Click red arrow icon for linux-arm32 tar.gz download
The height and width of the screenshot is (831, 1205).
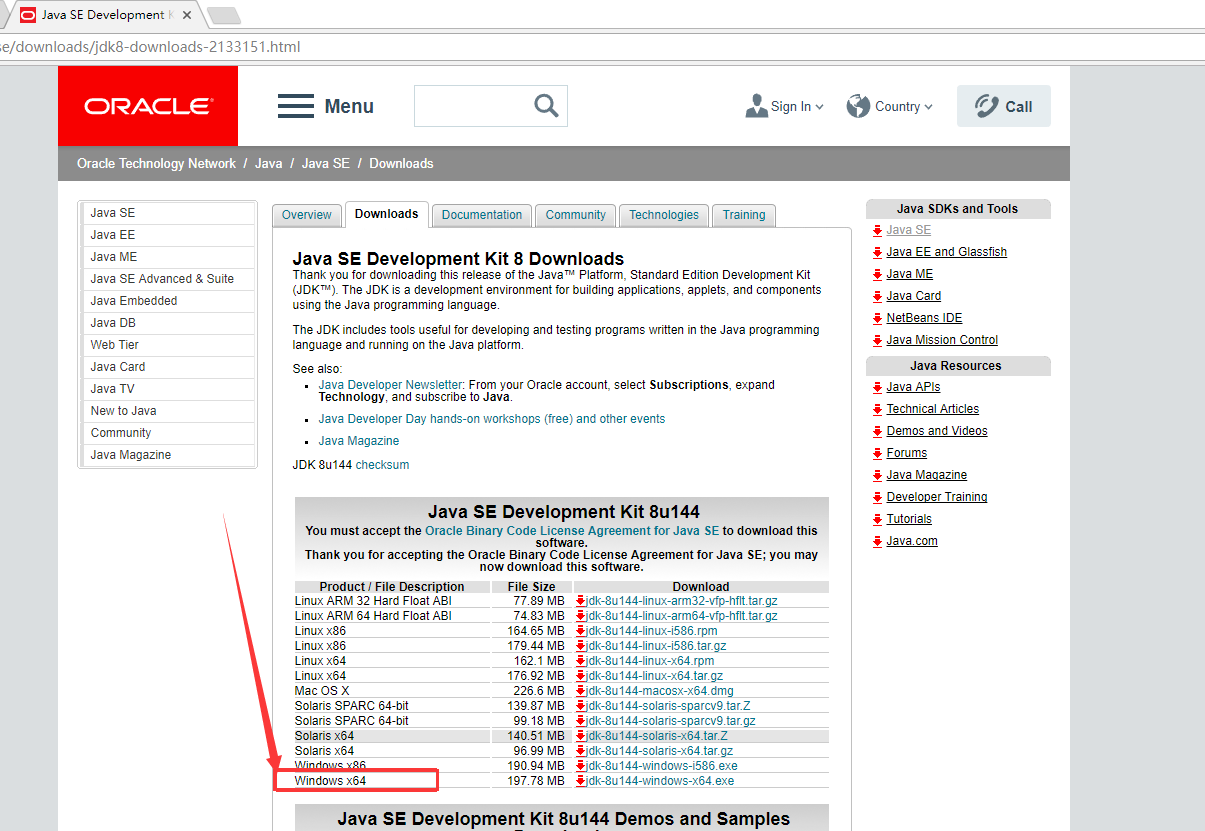tap(580, 601)
